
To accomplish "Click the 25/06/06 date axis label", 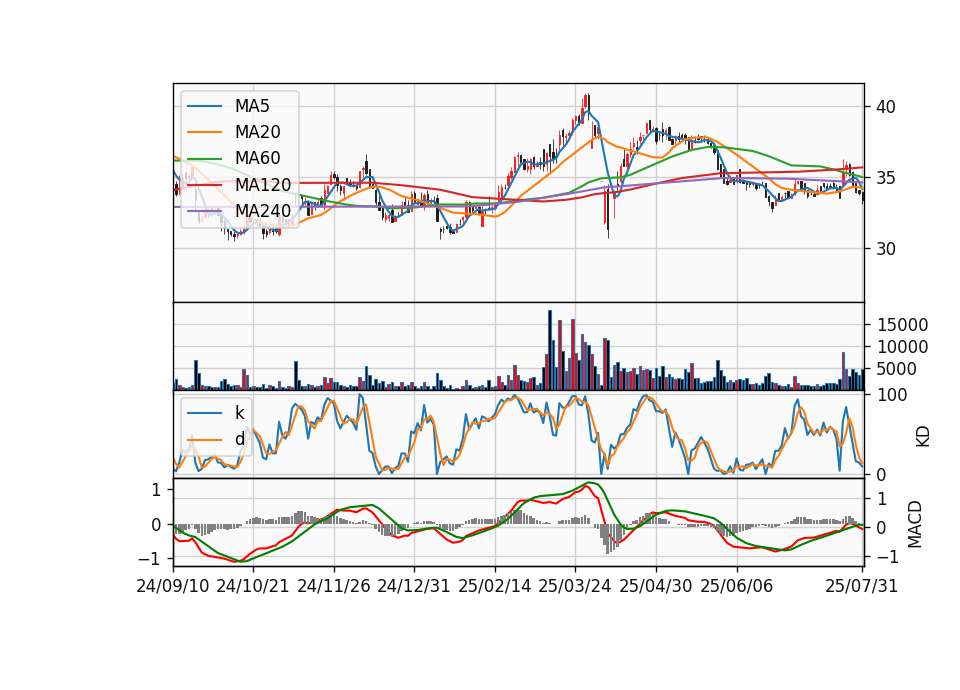I will 737,586.
